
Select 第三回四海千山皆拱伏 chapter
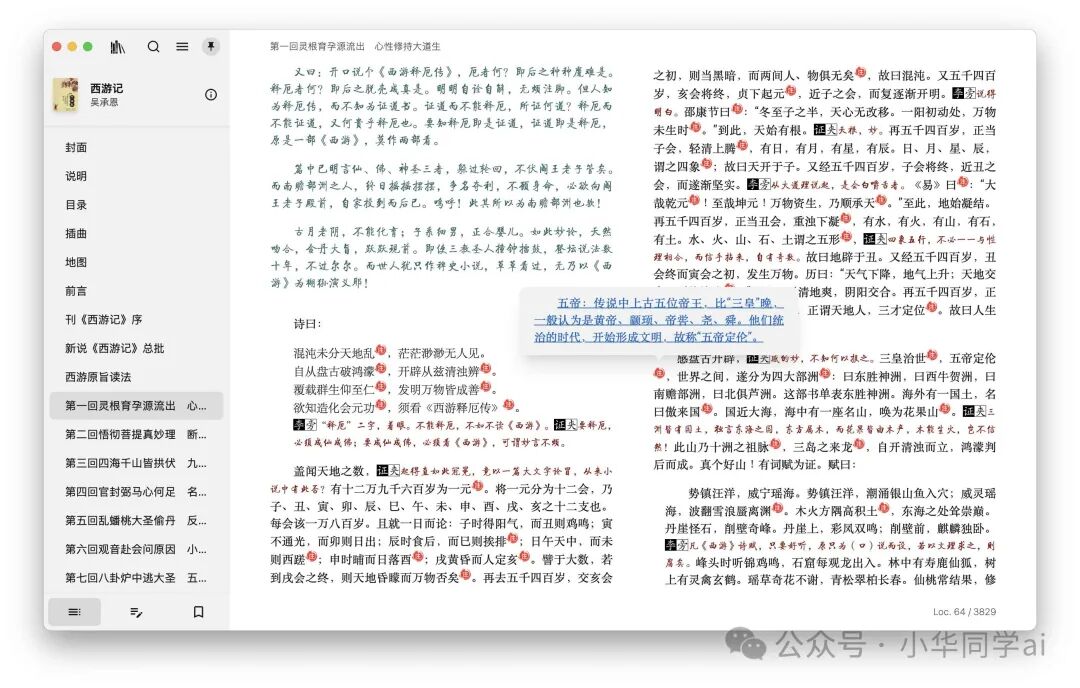tap(136, 463)
